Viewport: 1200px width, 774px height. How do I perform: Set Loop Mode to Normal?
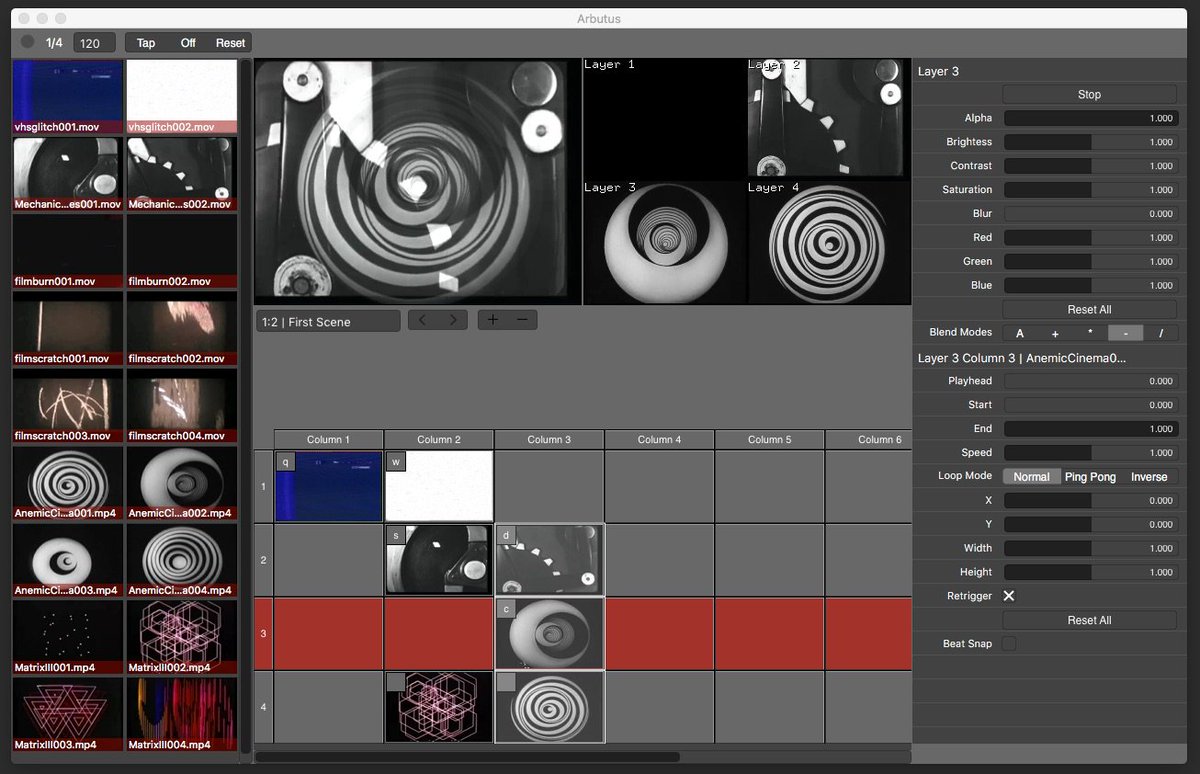(x=1031, y=477)
